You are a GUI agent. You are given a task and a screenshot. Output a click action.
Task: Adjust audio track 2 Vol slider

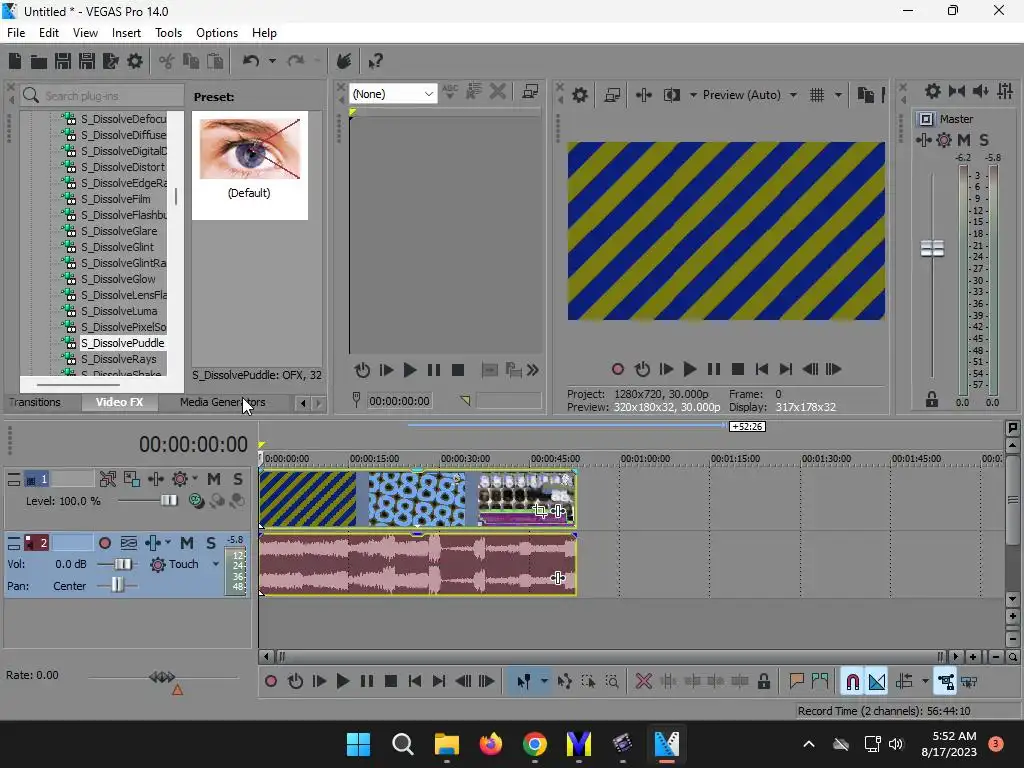tap(122, 564)
